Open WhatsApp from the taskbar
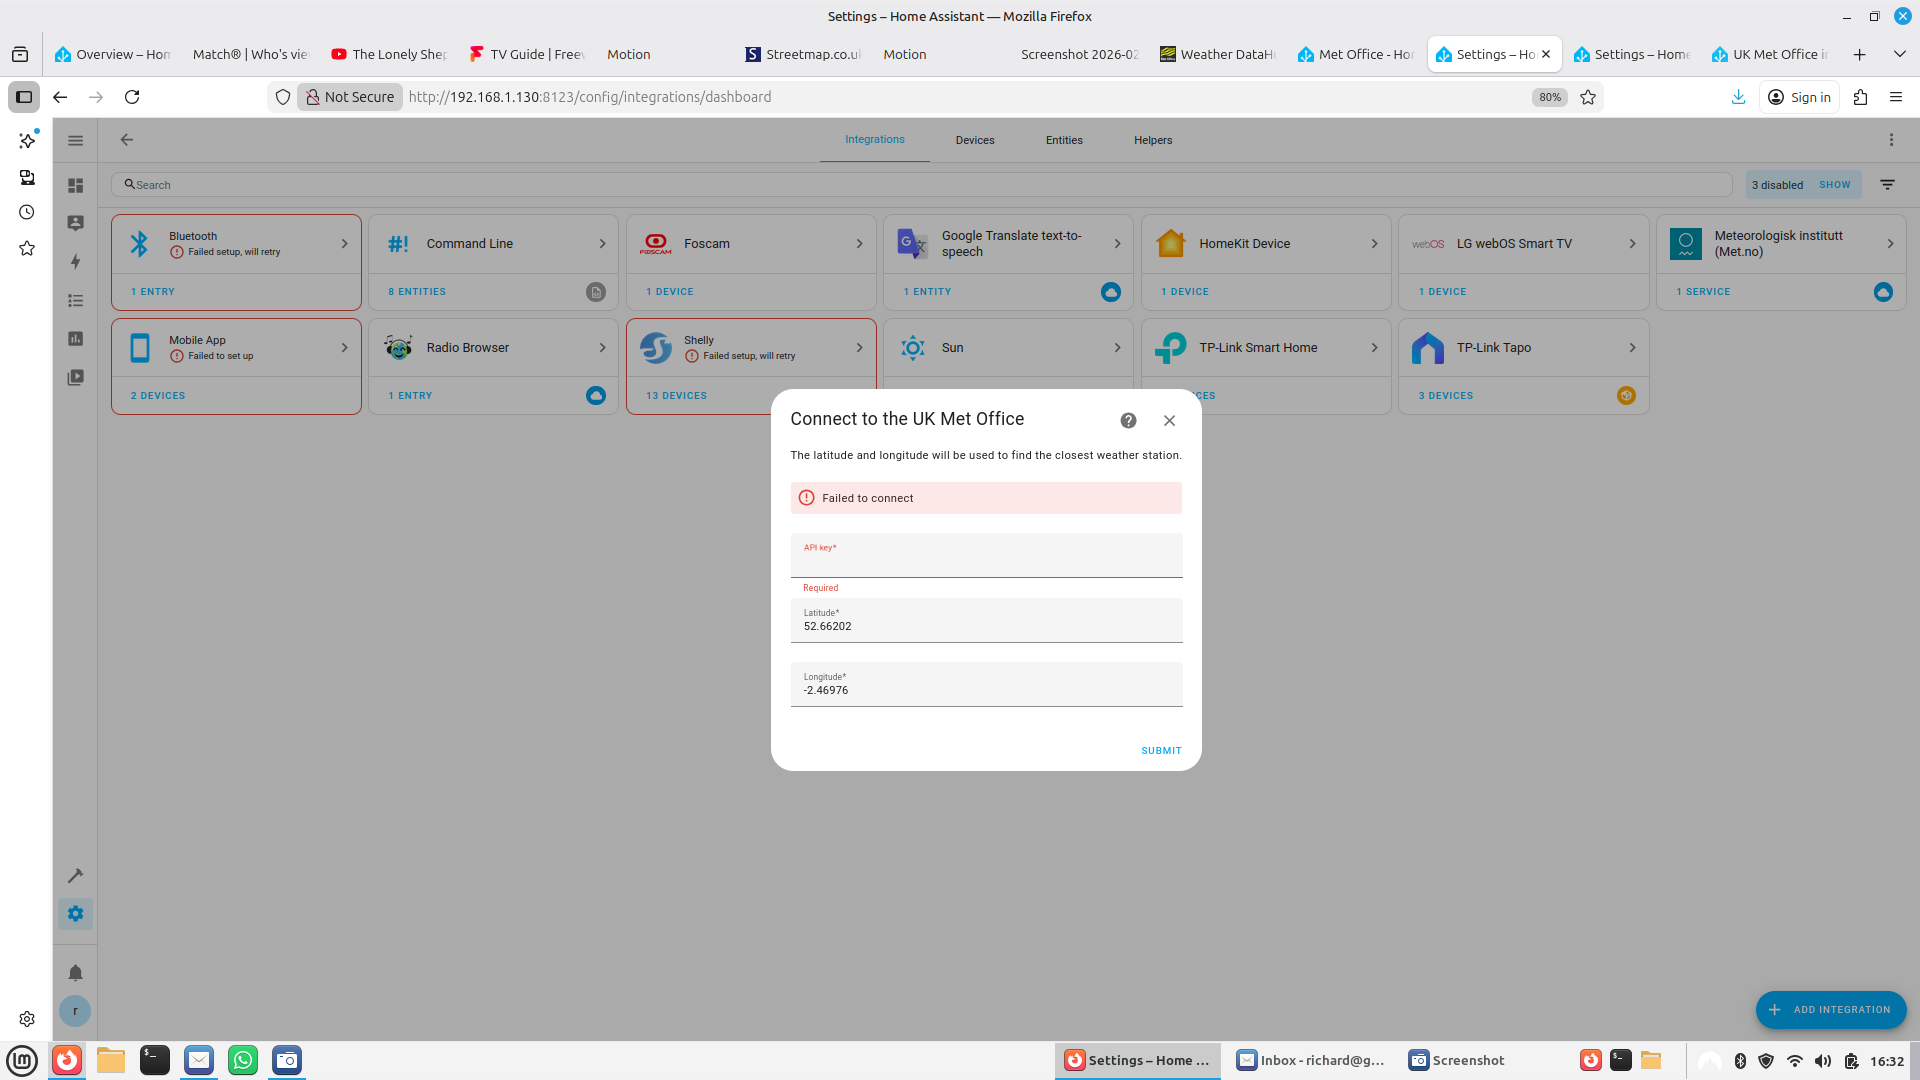 point(243,1060)
